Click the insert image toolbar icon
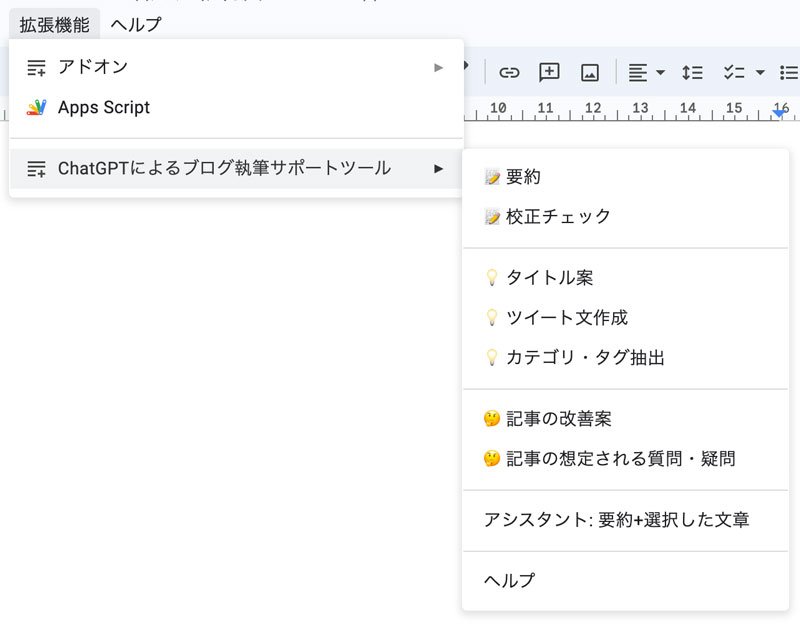Viewport: 800px width, 624px height. click(590, 73)
